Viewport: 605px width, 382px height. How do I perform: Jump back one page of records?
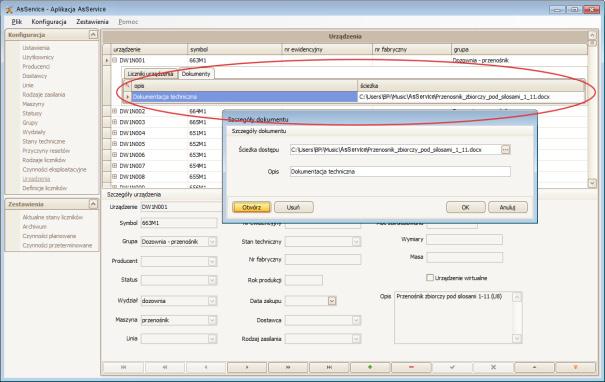coord(165,367)
